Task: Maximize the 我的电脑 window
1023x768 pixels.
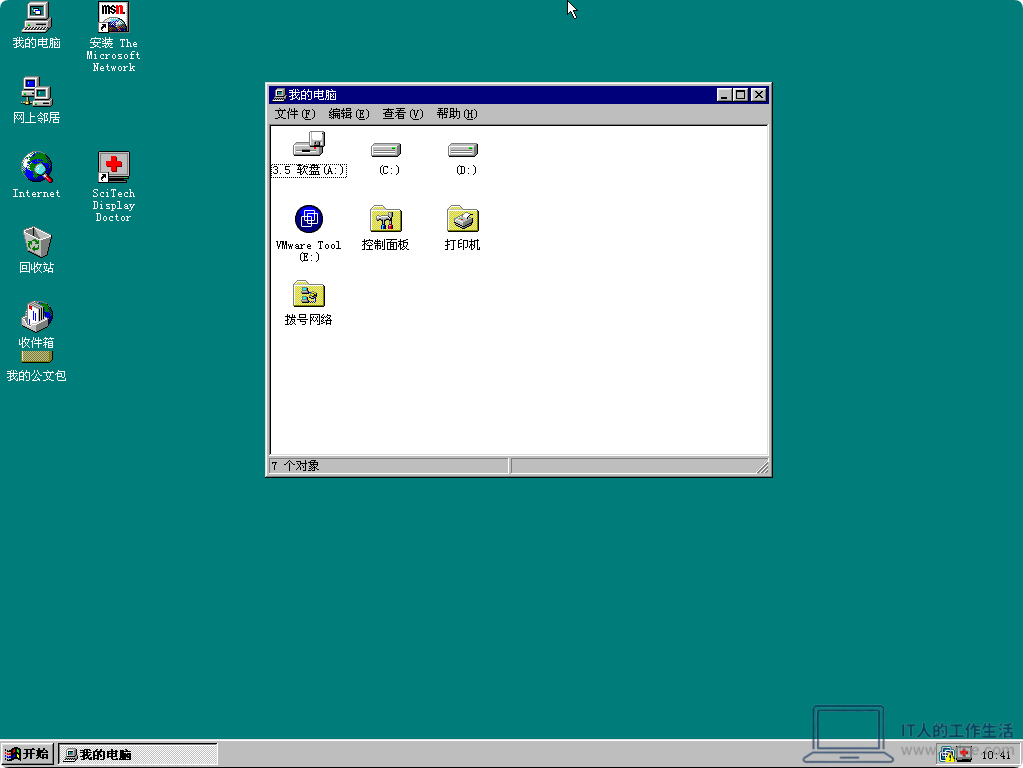Action: coord(741,95)
